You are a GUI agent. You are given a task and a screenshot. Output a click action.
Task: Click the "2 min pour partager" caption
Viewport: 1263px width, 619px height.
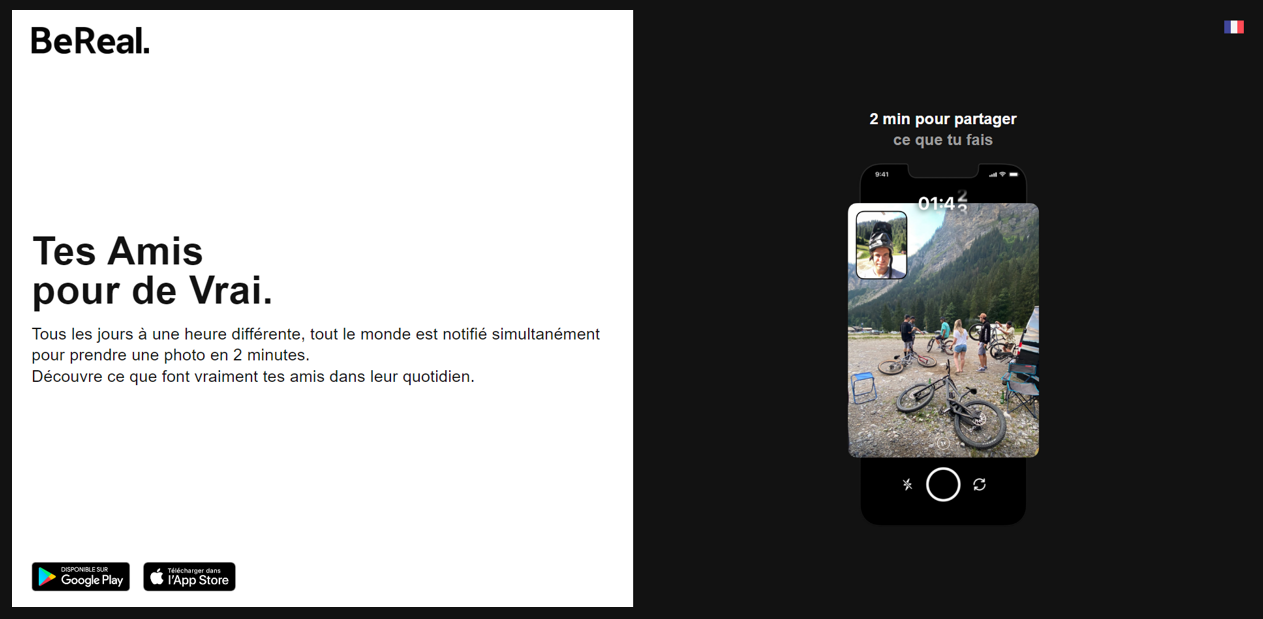tap(943, 119)
